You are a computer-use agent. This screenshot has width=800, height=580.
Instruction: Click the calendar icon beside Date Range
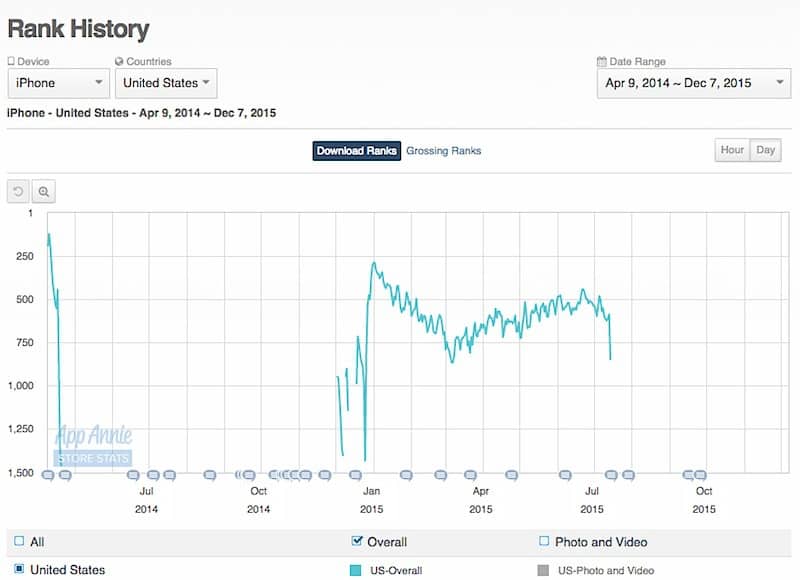[601, 62]
